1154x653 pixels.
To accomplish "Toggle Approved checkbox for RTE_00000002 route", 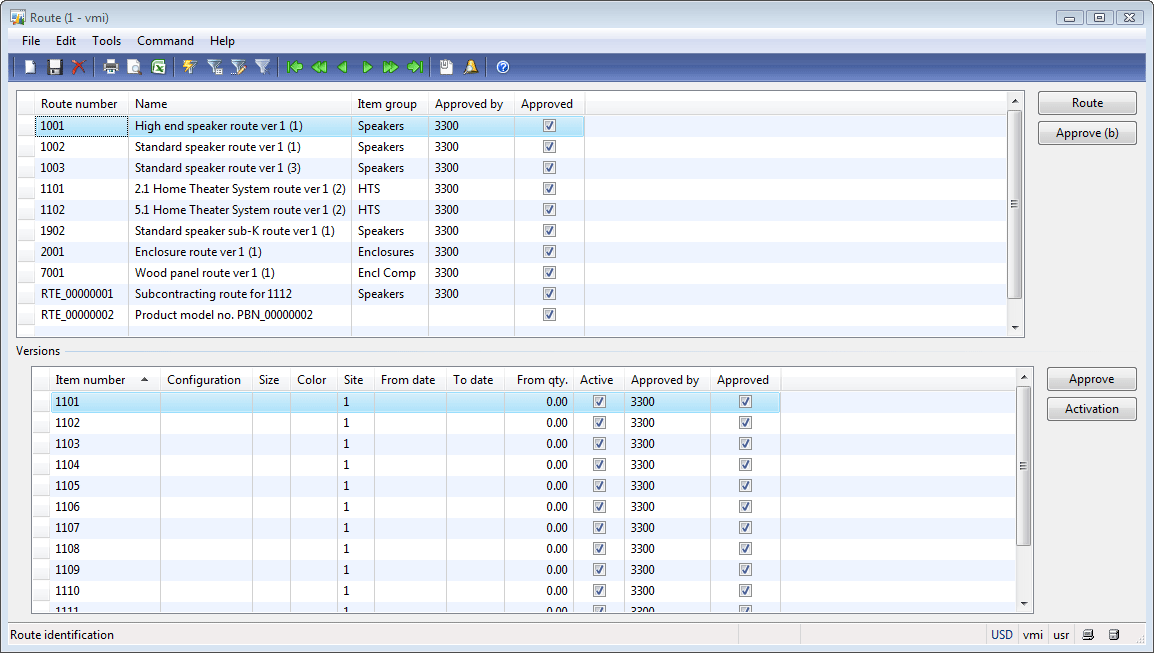I will [549, 315].
